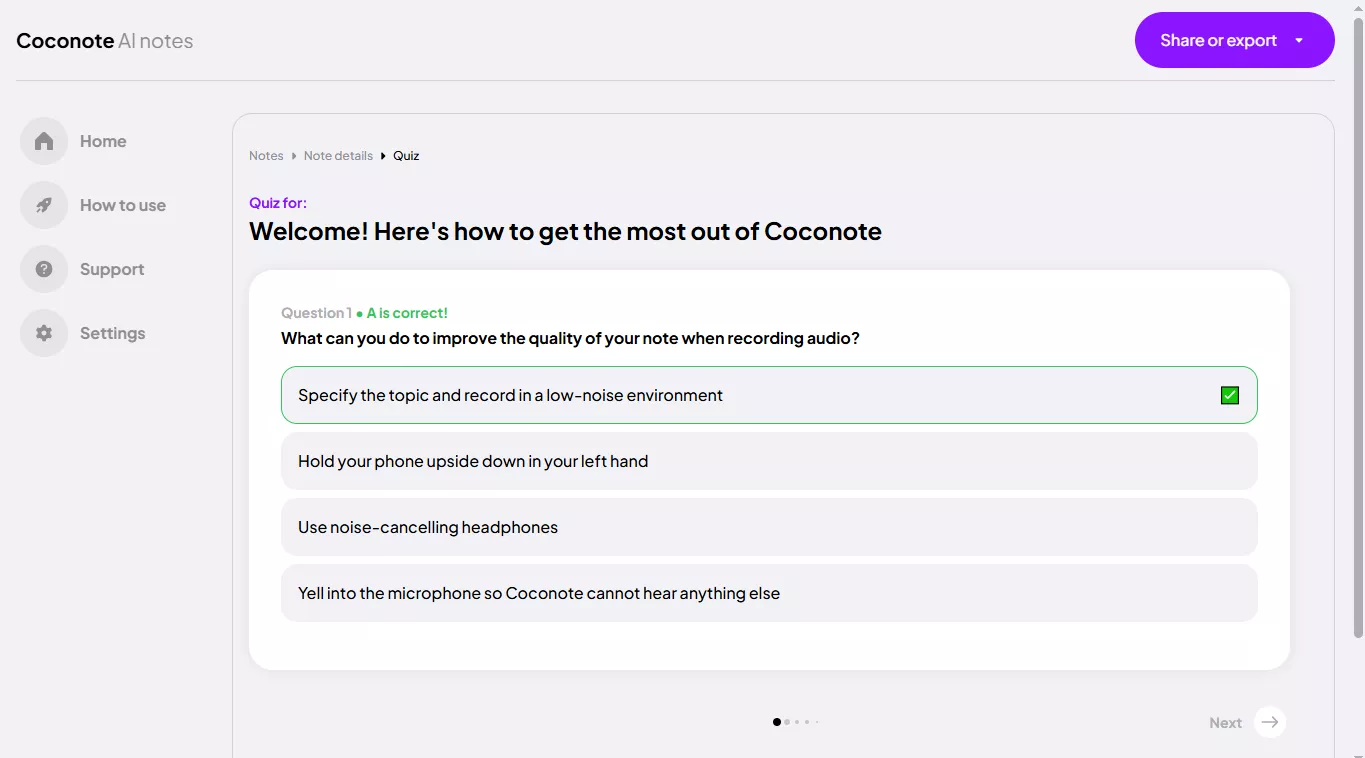Image resolution: width=1365 pixels, height=758 pixels.
Task: Click the Next link to advance
Action: point(1225,722)
